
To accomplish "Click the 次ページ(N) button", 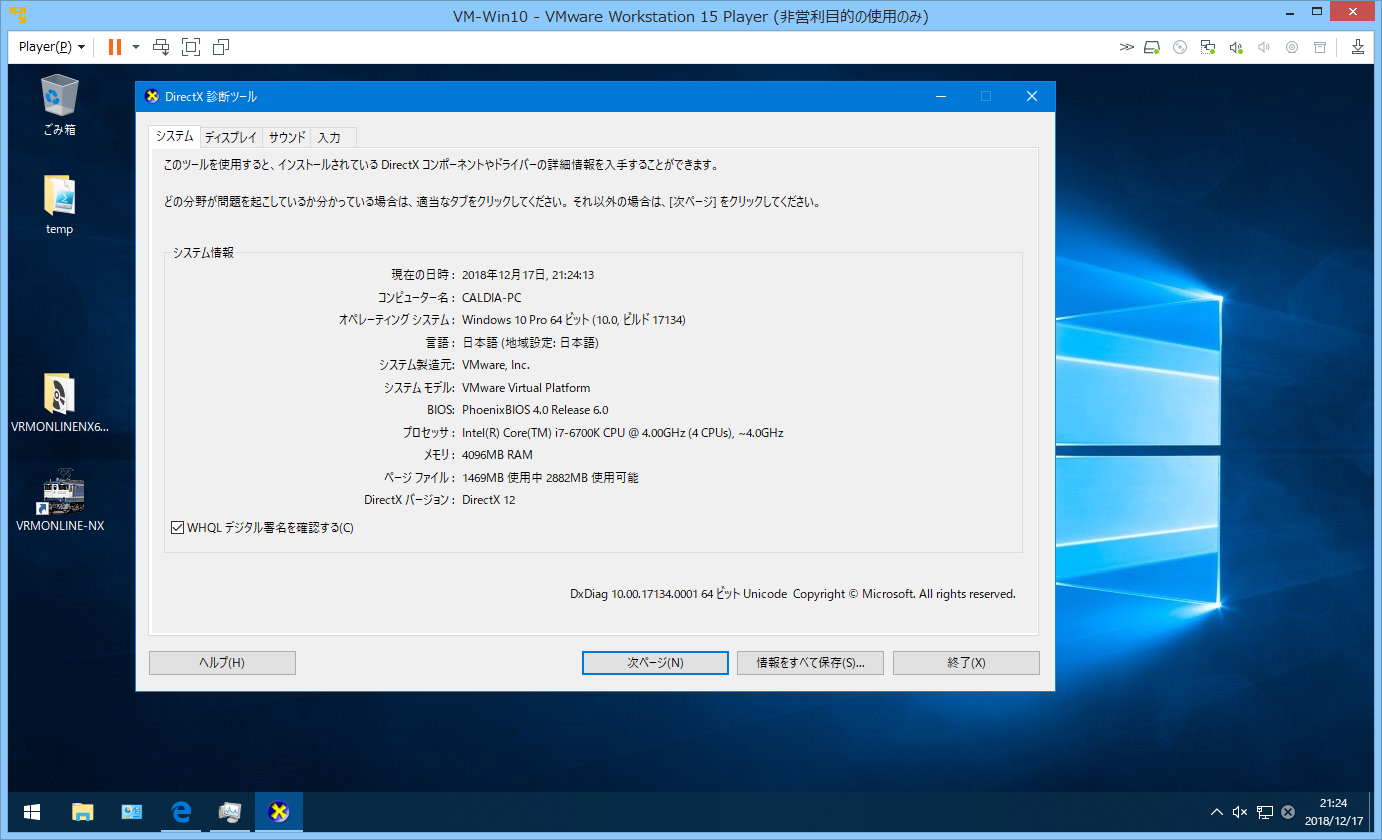I will point(655,663).
